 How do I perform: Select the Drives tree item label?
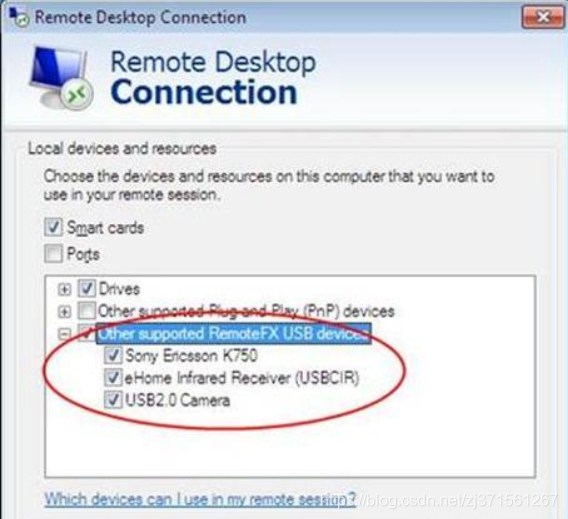click(x=119, y=289)
